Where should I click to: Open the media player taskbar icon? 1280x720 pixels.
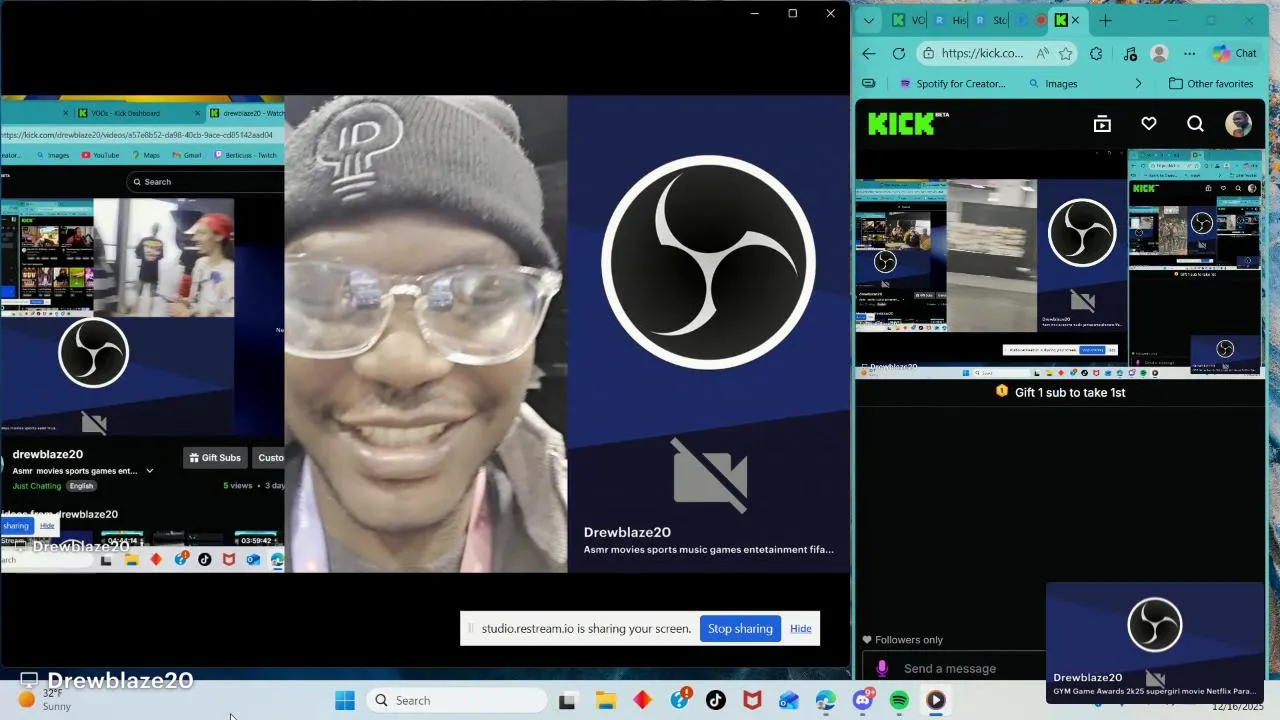[x=936, y=701]
